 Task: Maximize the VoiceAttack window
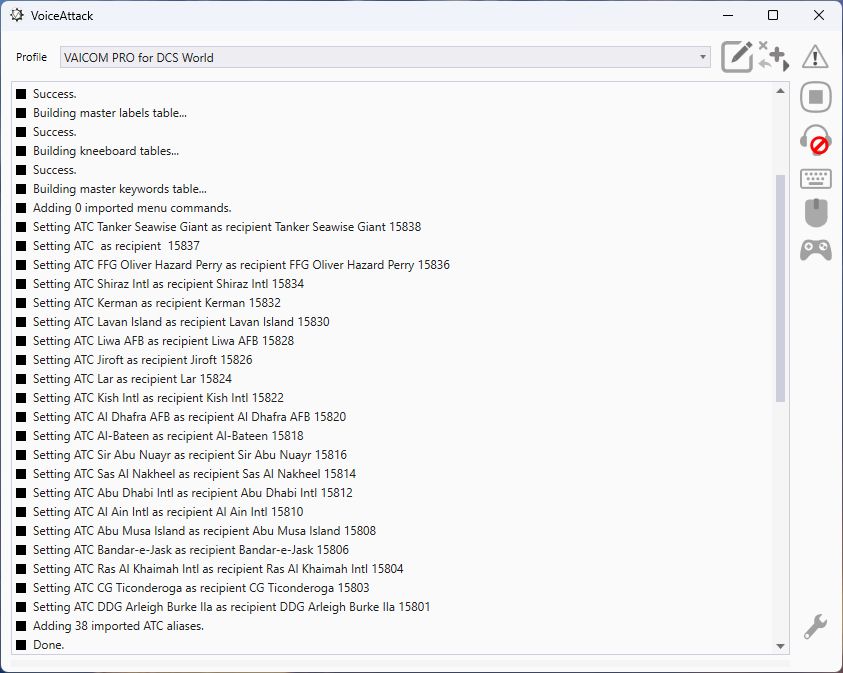point(773,15)
